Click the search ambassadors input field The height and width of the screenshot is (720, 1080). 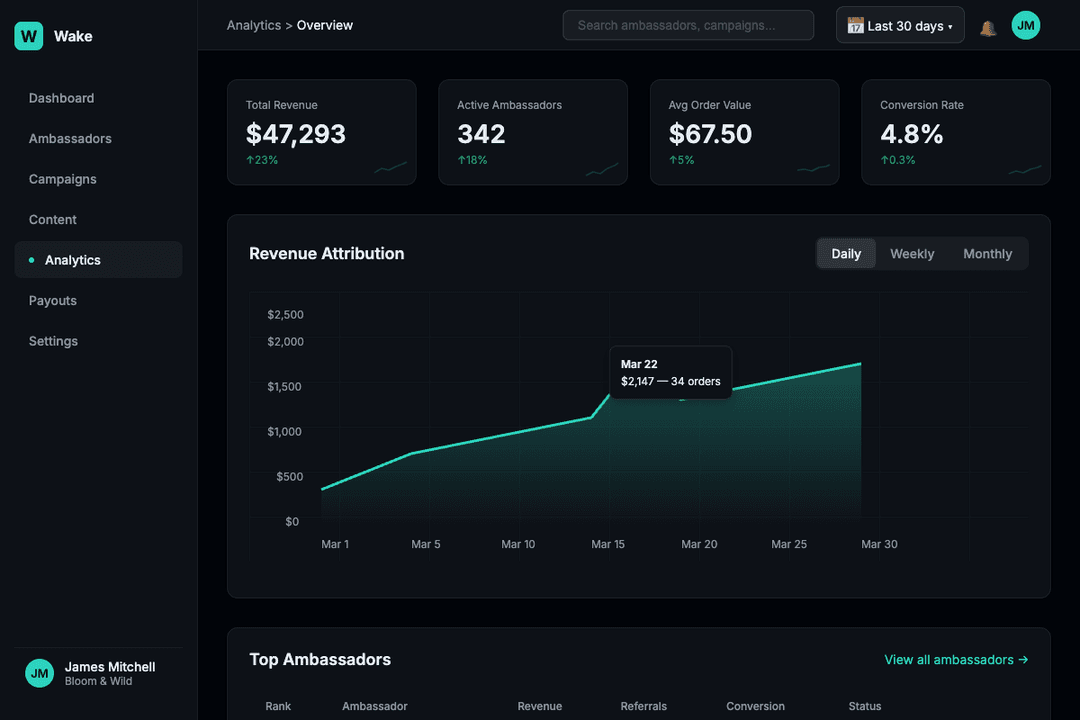(687, 25)
